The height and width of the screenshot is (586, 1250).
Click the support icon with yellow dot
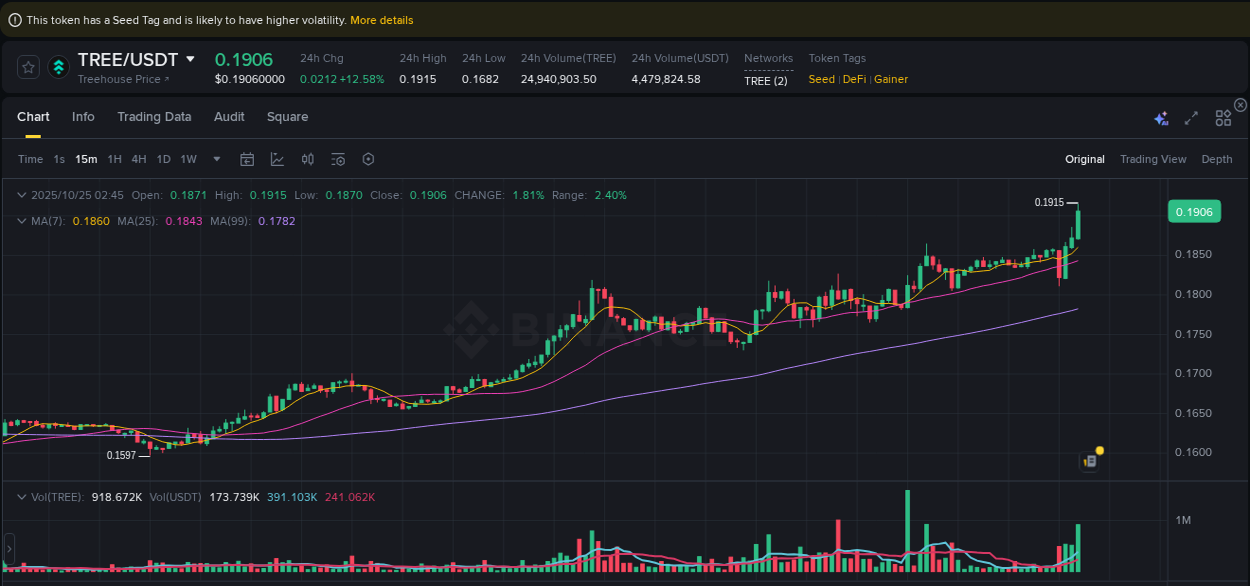click(x=1090, y=461)
